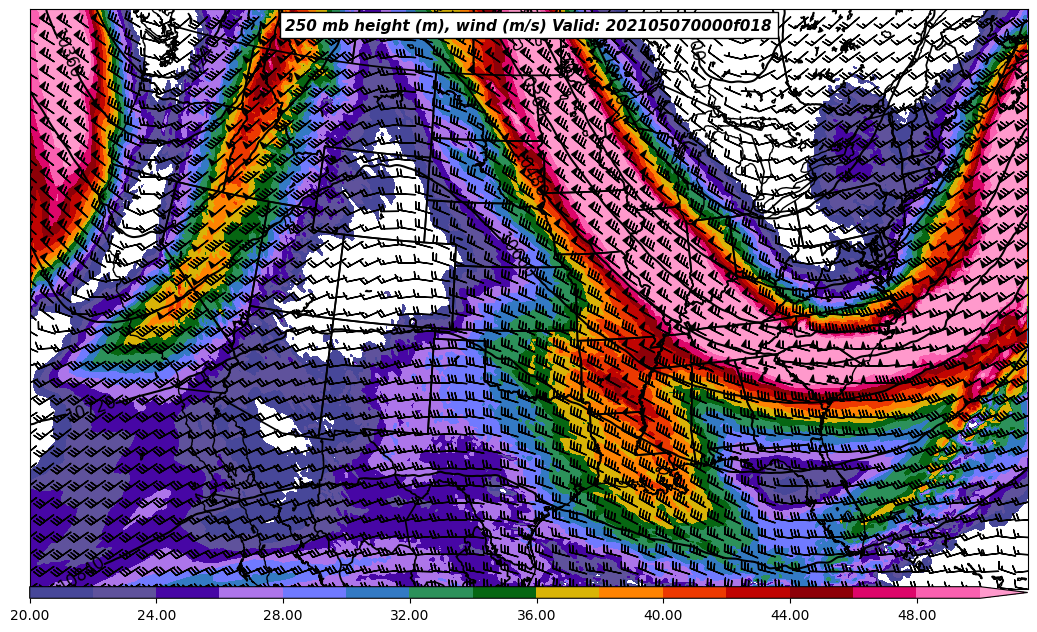This screenshot has height=632, width=1037.
Task: Click the 24.00 colorbar tick label
Action: tap(157, 615)
